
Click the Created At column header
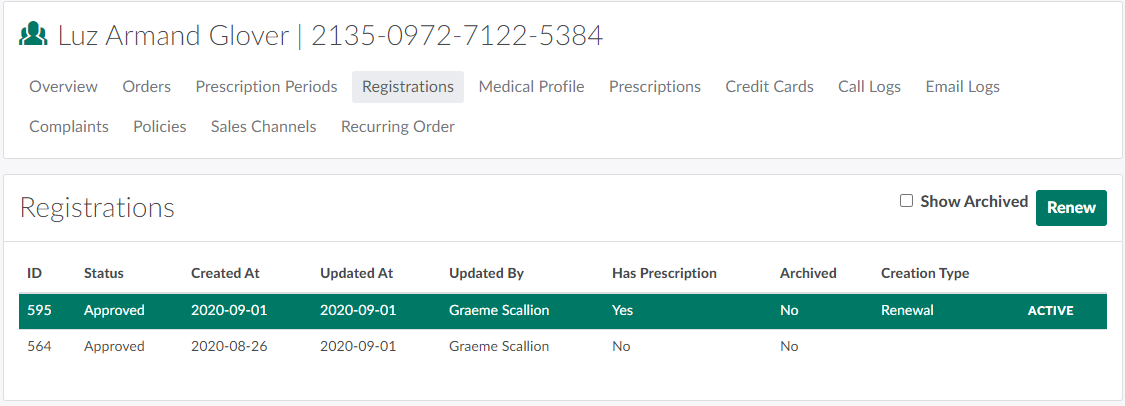229,273
